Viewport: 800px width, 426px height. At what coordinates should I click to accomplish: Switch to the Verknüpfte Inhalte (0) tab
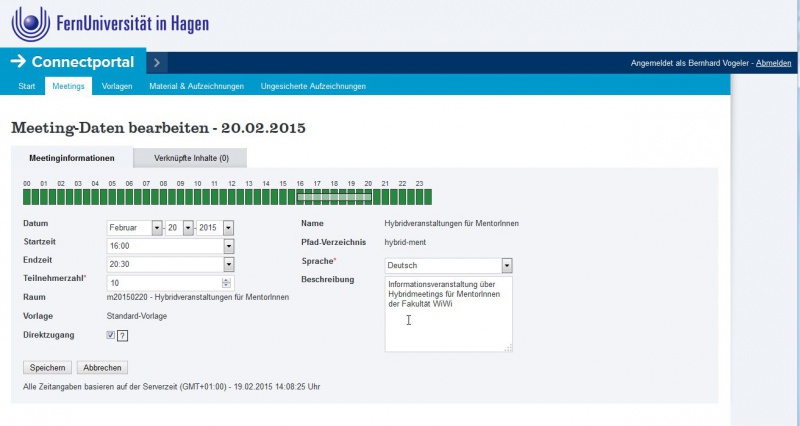(191, 158)
